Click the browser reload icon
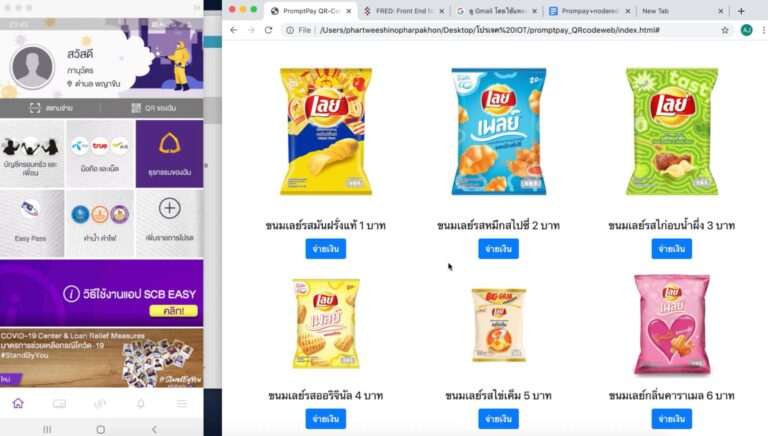768x436 pixels. (x=268, y=30)
